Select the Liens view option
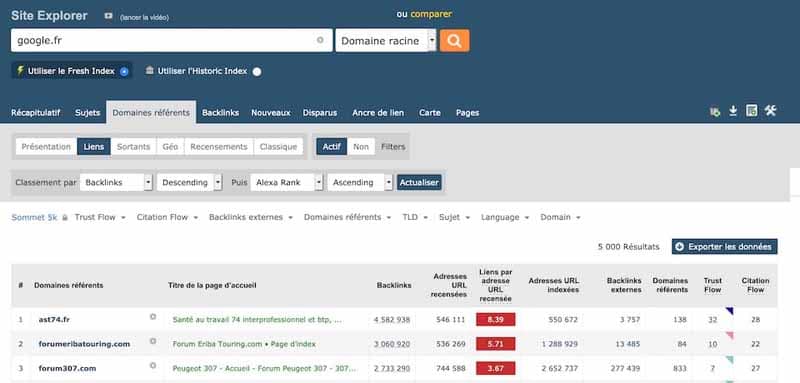The image size is (800, 383). pyautogui.click(x=94, y=146)
